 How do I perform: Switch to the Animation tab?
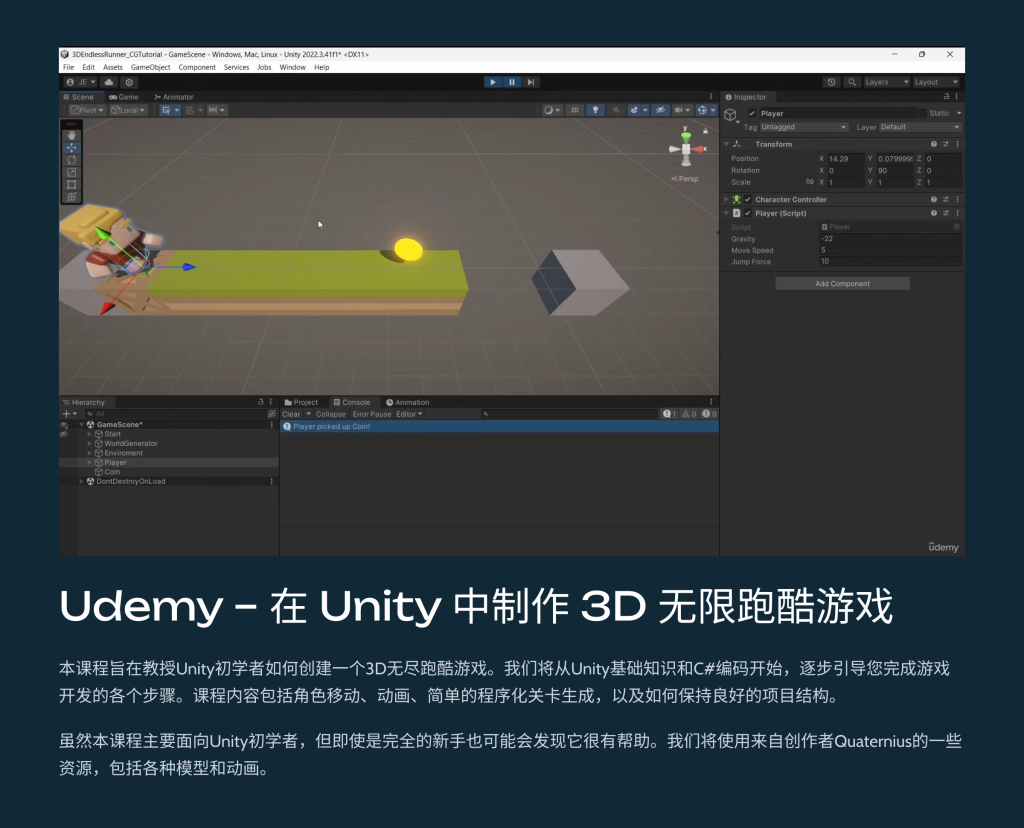(408, 402)
